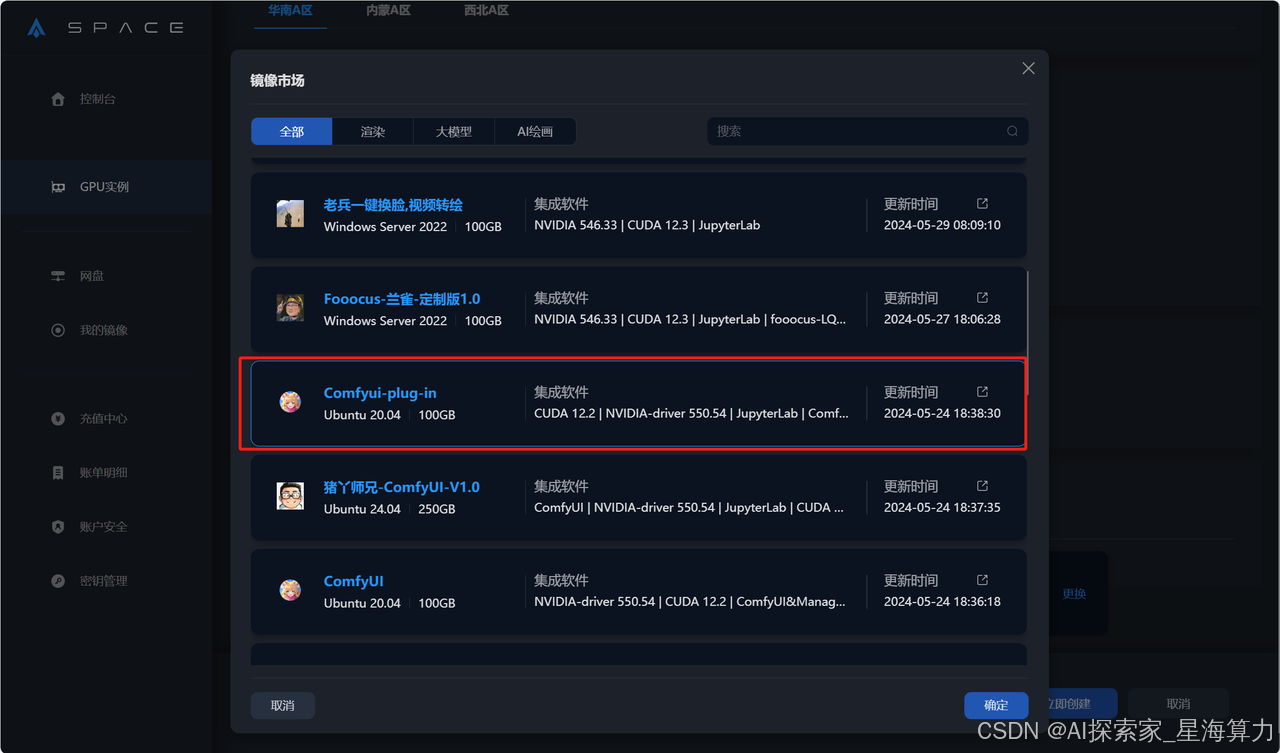The height and width of the screenshot is (753, 1280).
Task: Click update time 2024-05-29 08:09:10
Action: (942, 225)
